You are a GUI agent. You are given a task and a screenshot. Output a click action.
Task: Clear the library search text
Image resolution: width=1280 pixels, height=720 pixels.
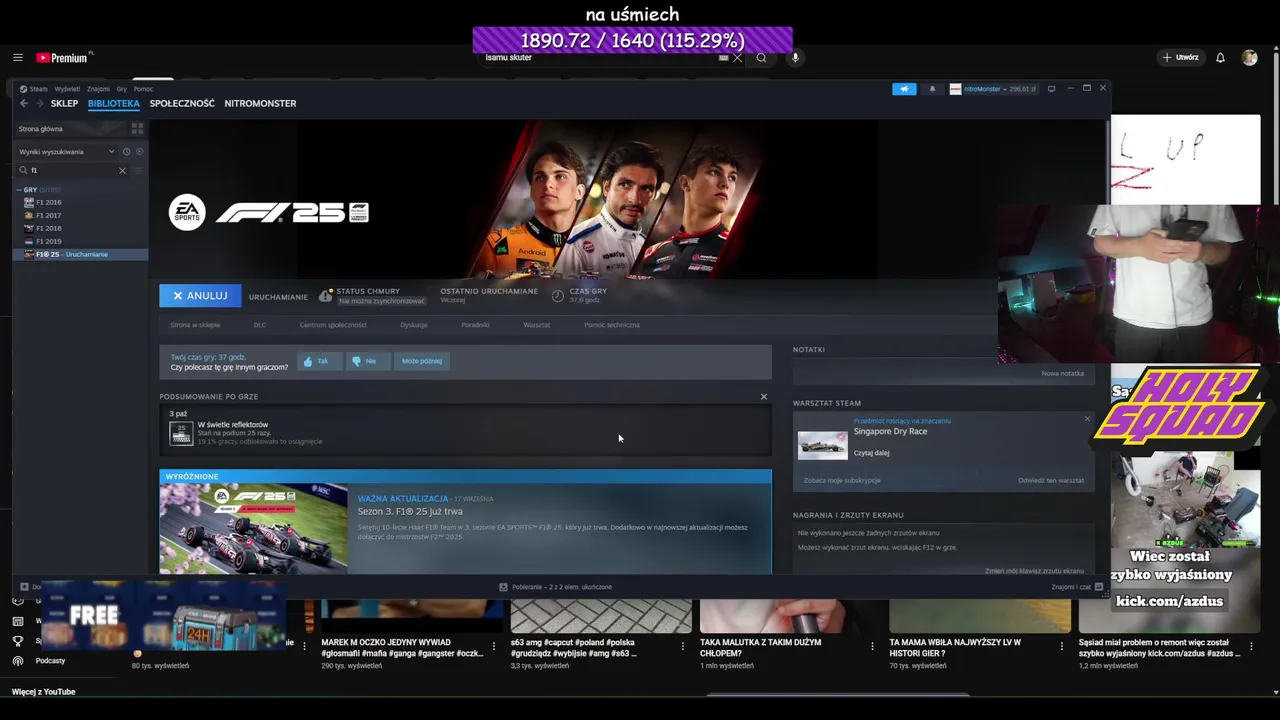point(122,170)
